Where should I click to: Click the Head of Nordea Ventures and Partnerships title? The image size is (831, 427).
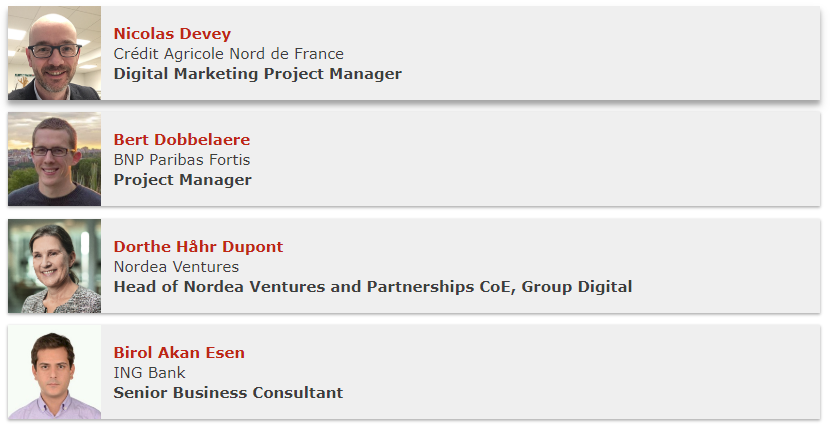tap(373, 287)
